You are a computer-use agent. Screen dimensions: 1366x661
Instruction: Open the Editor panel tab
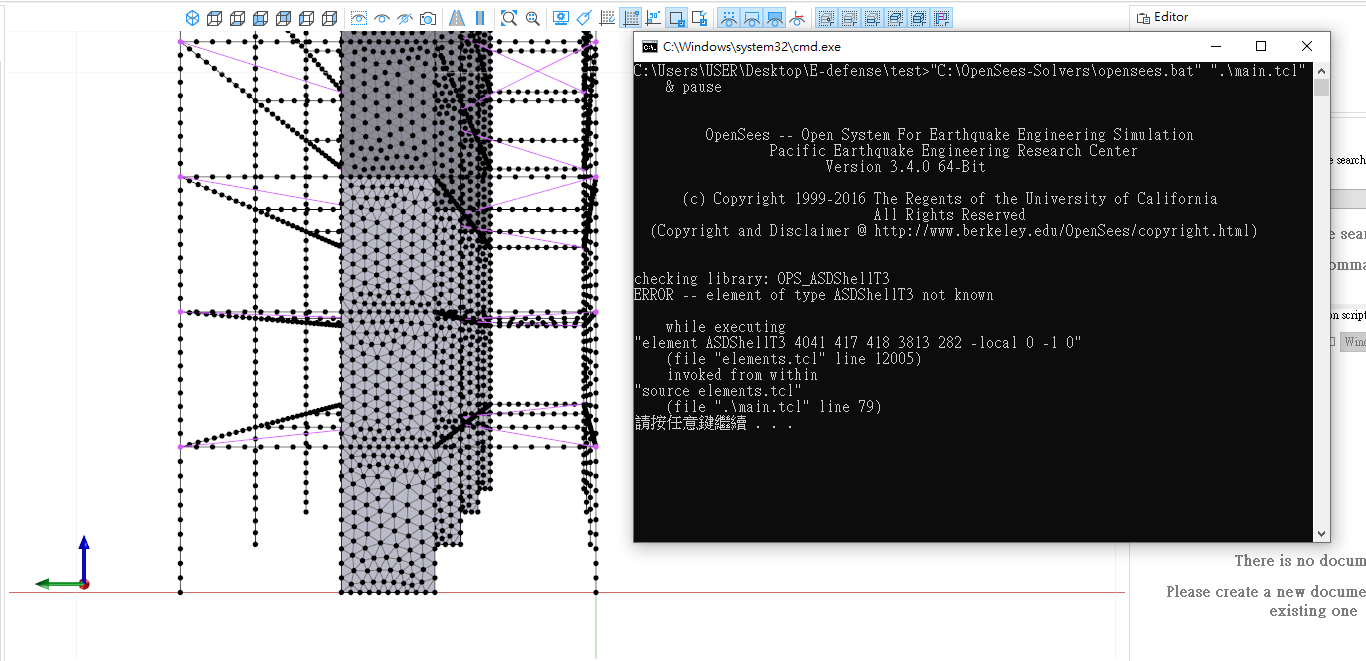[x=1162, y=17]
